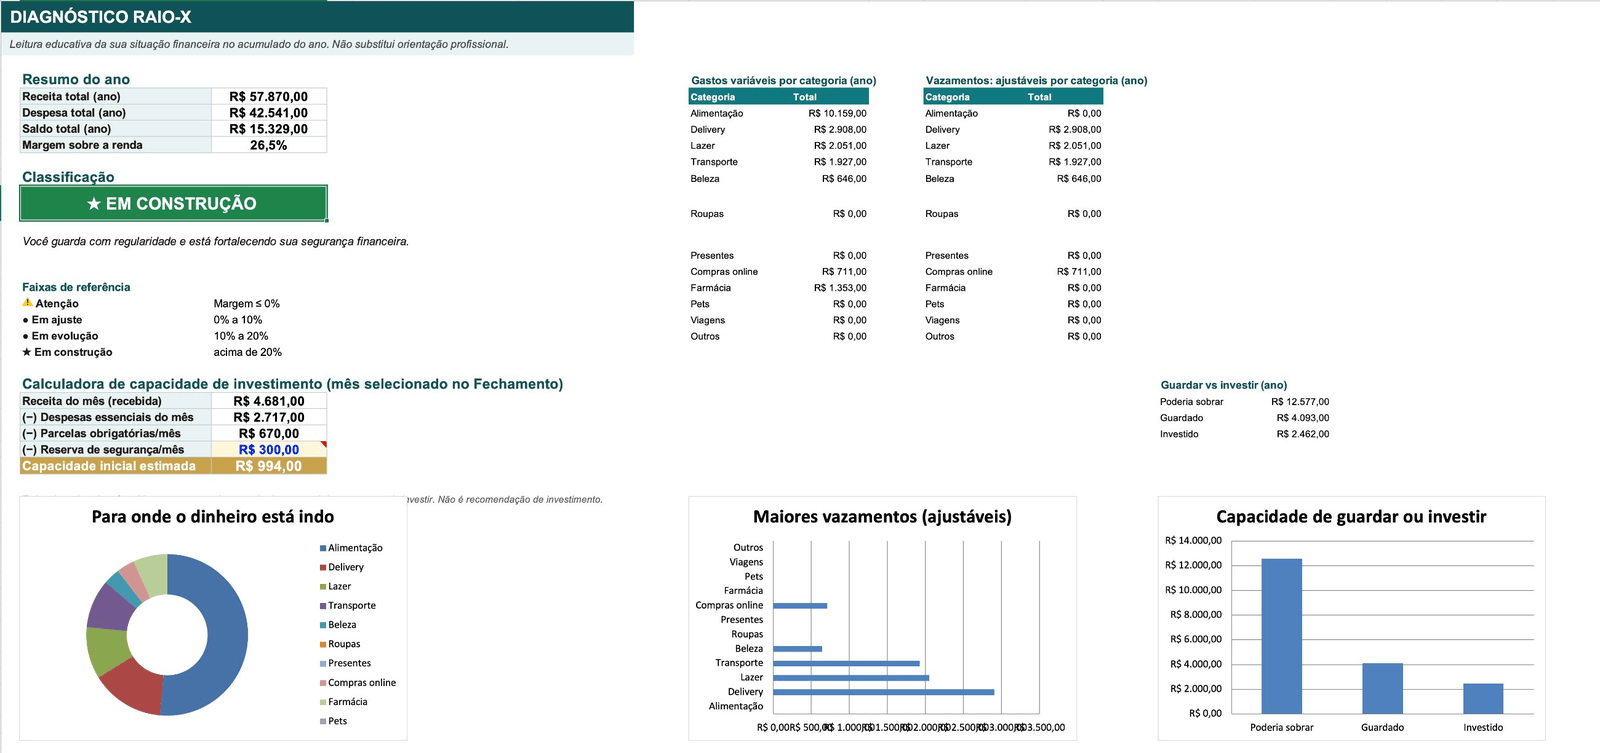Click the '● Em evolução' label
The width and height of the screenshot is (1600, 753).
(60, 336)
